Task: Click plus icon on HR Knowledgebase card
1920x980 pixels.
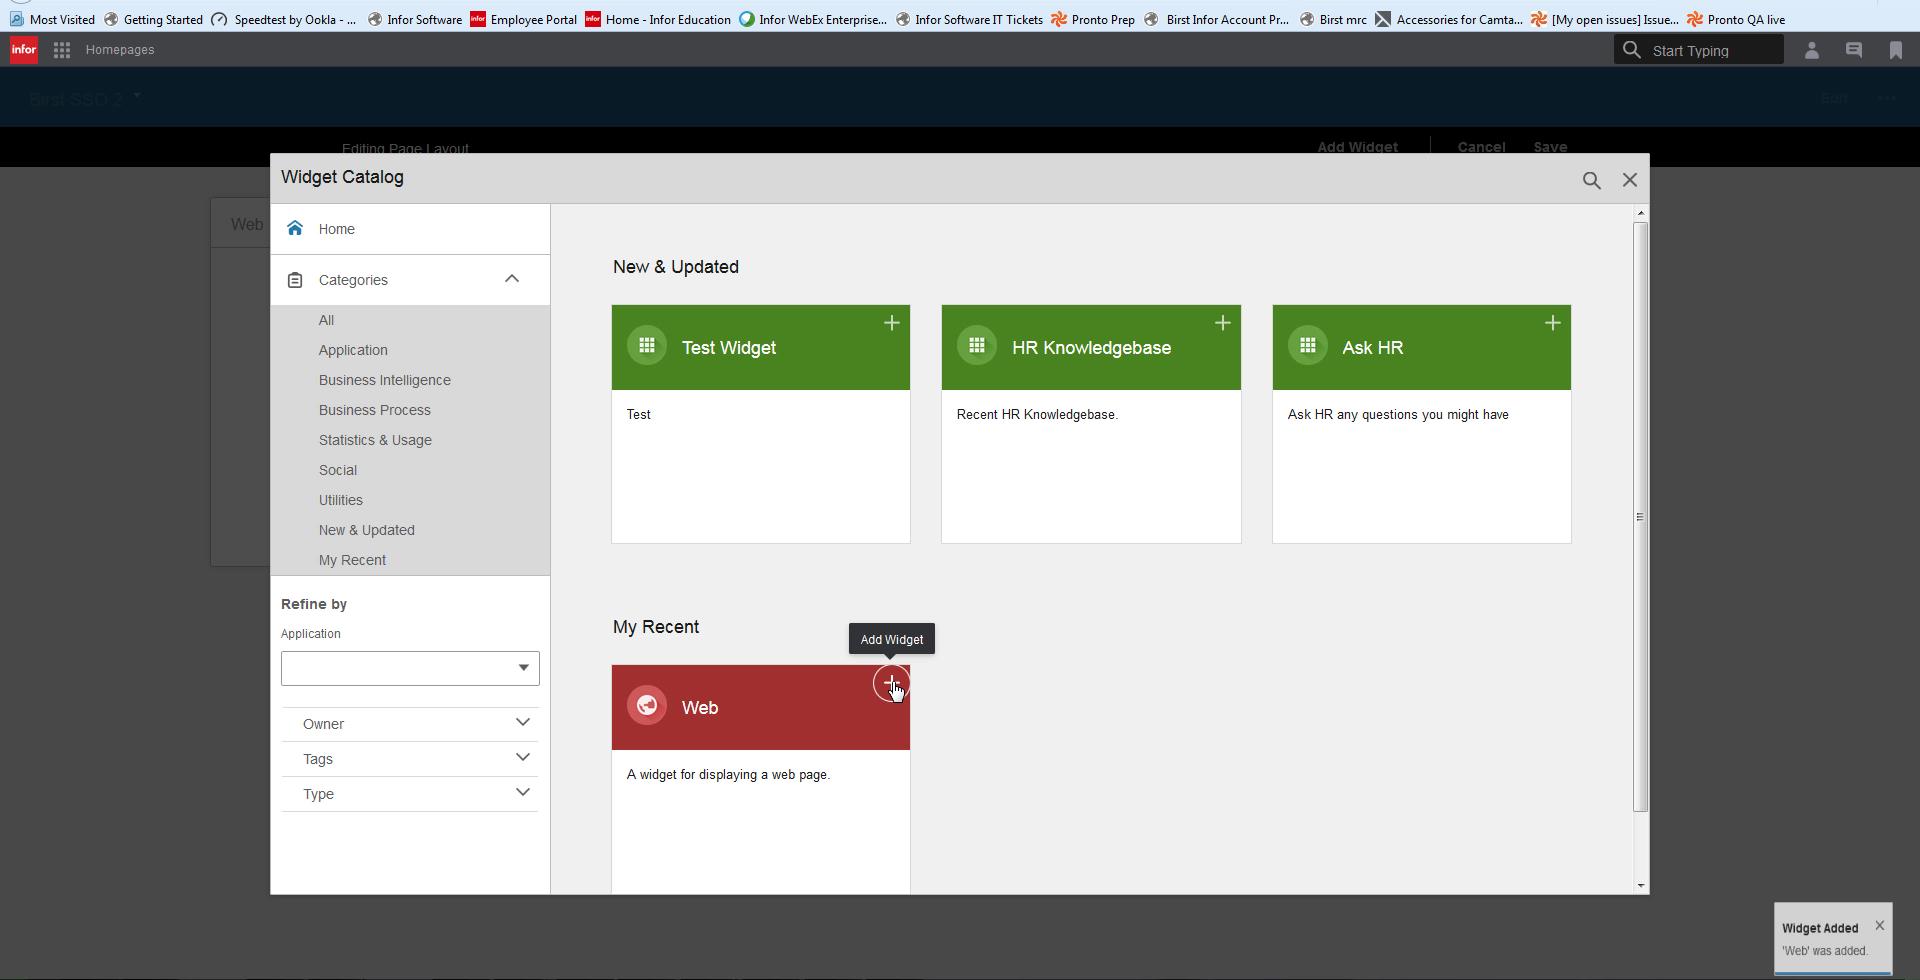Action: point(1222,323)
